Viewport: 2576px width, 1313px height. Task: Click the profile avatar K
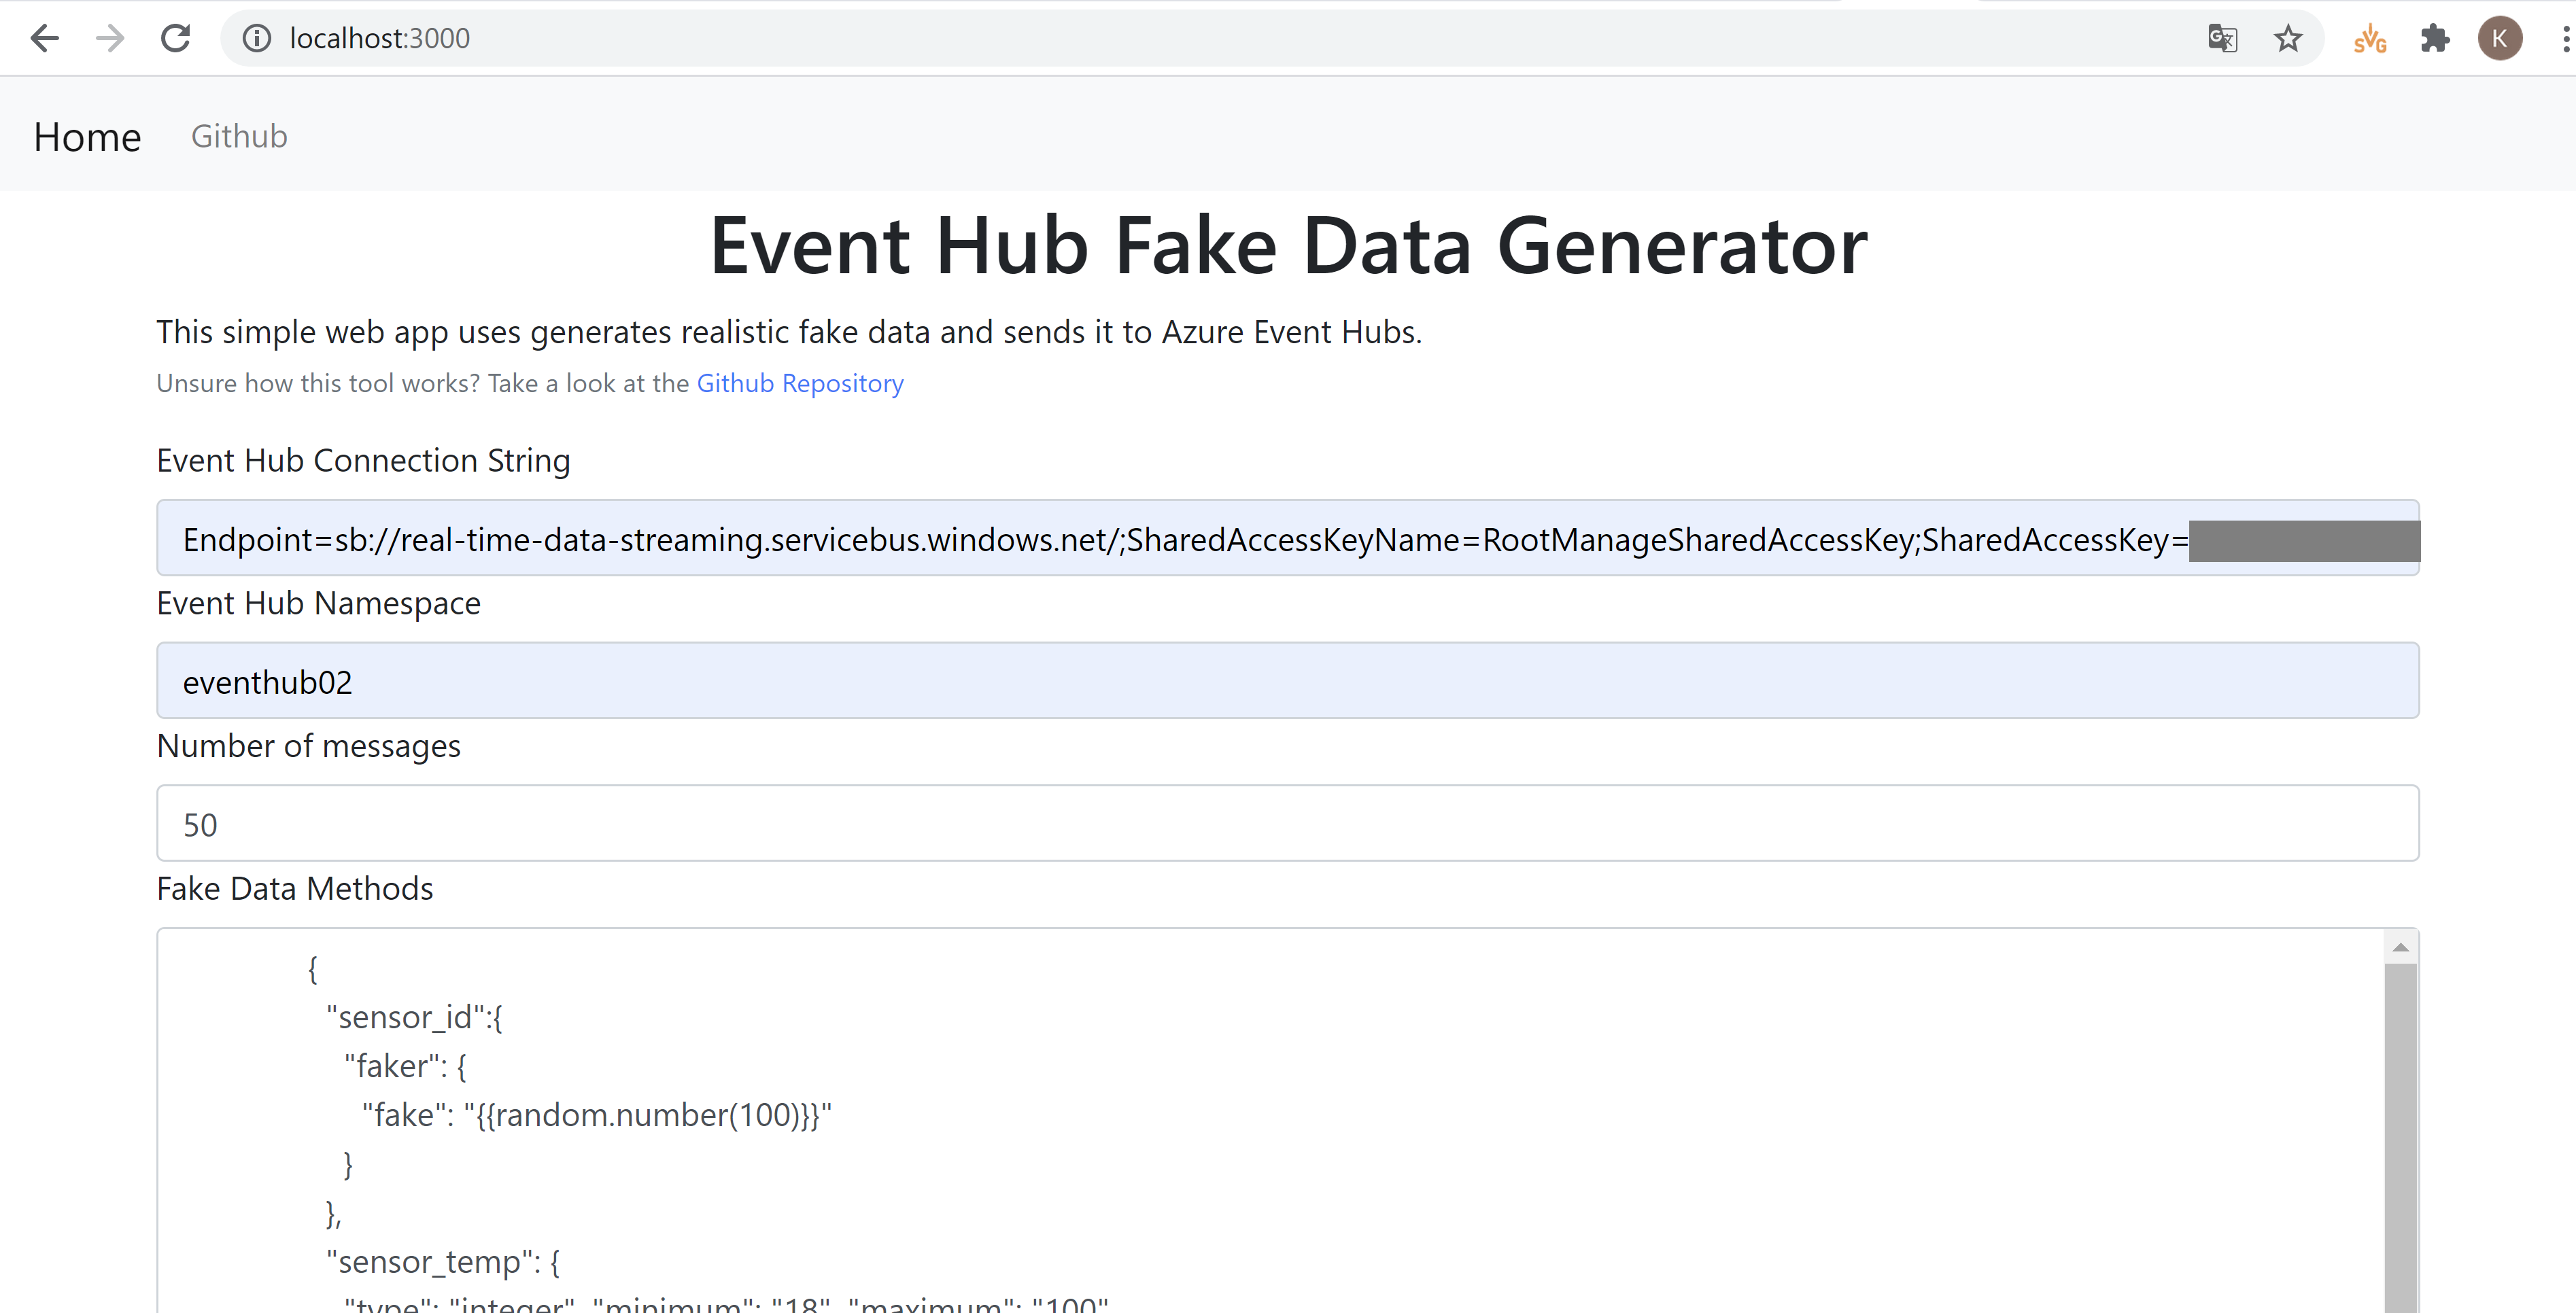point(2500,38)
